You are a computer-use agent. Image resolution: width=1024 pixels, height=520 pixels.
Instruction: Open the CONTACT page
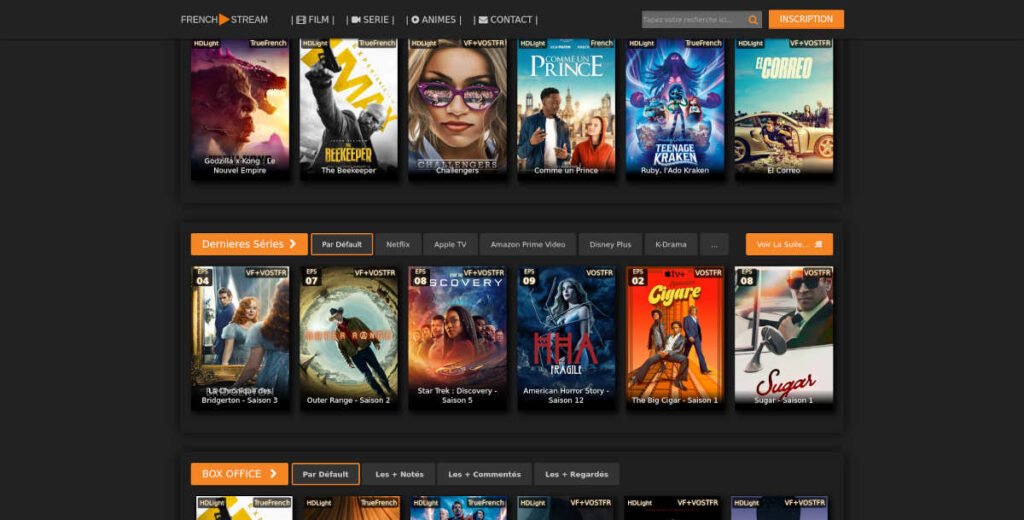[x=505, y=20]
